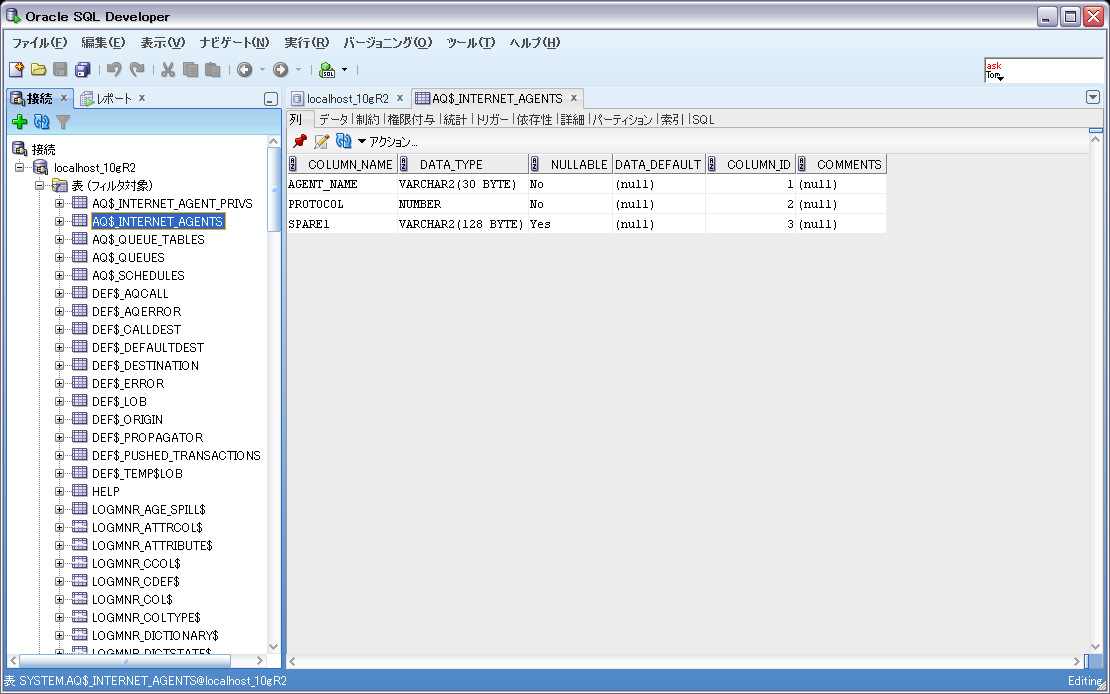This screenshot has height=694, width=1110.
Task: Open the ヘルプ(H) menu
Action: click(x=535, y=42)
